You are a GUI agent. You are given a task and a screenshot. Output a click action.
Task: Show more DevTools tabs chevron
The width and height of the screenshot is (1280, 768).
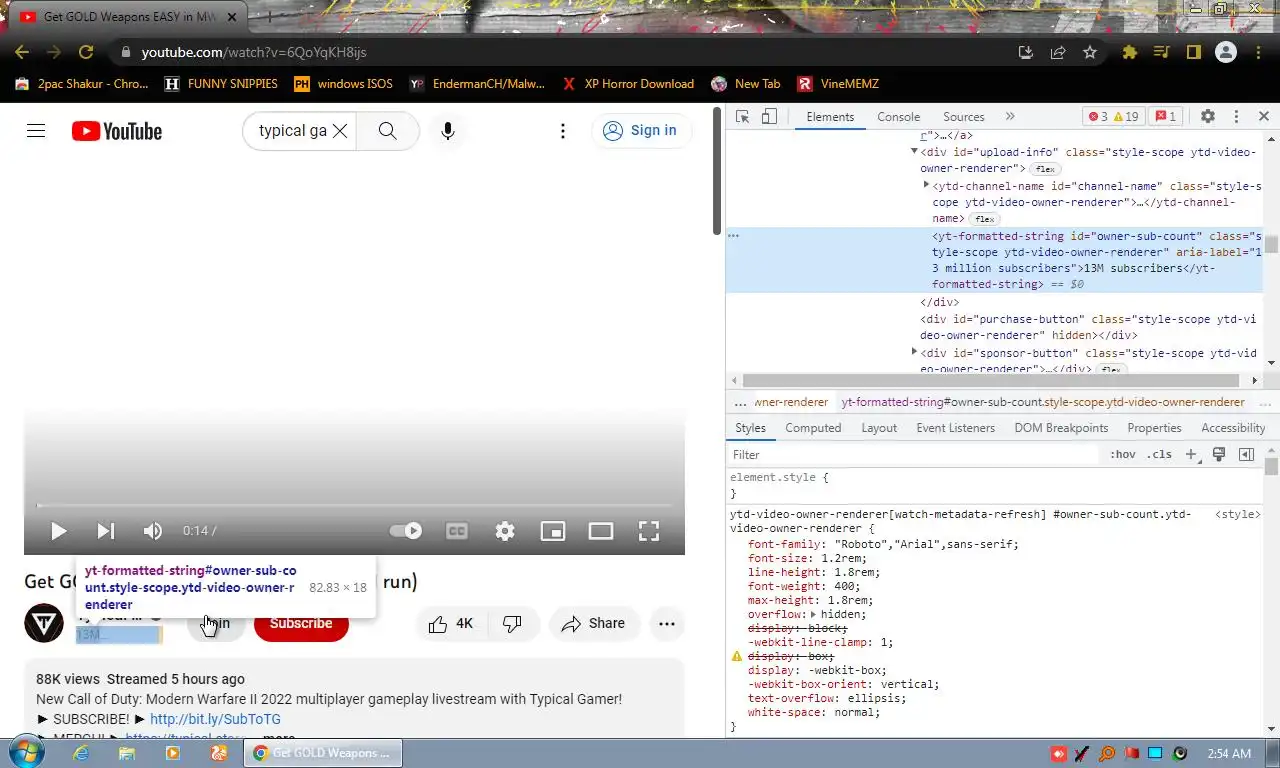coord(1010,116)
